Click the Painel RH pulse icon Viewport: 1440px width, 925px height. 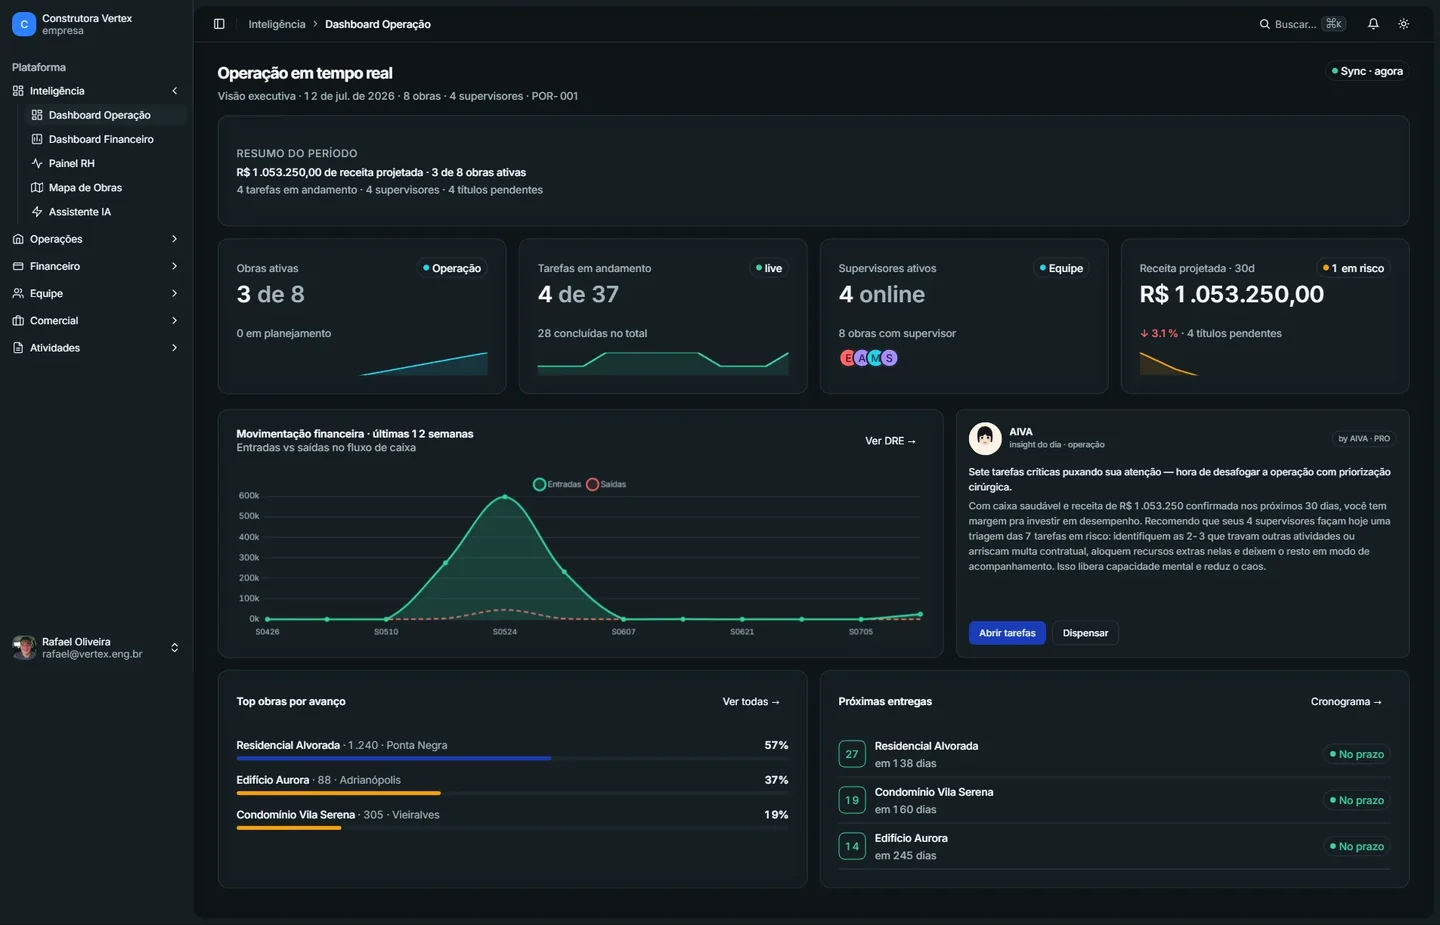click(37, 163)
